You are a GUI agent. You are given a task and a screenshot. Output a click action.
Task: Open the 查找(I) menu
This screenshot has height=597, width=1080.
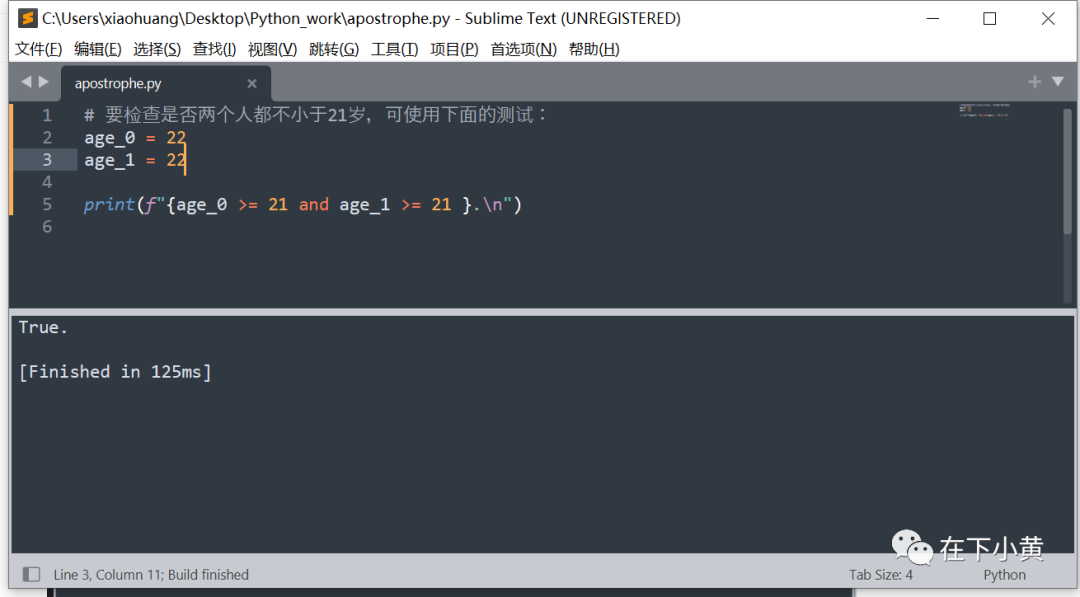[214, 50]
